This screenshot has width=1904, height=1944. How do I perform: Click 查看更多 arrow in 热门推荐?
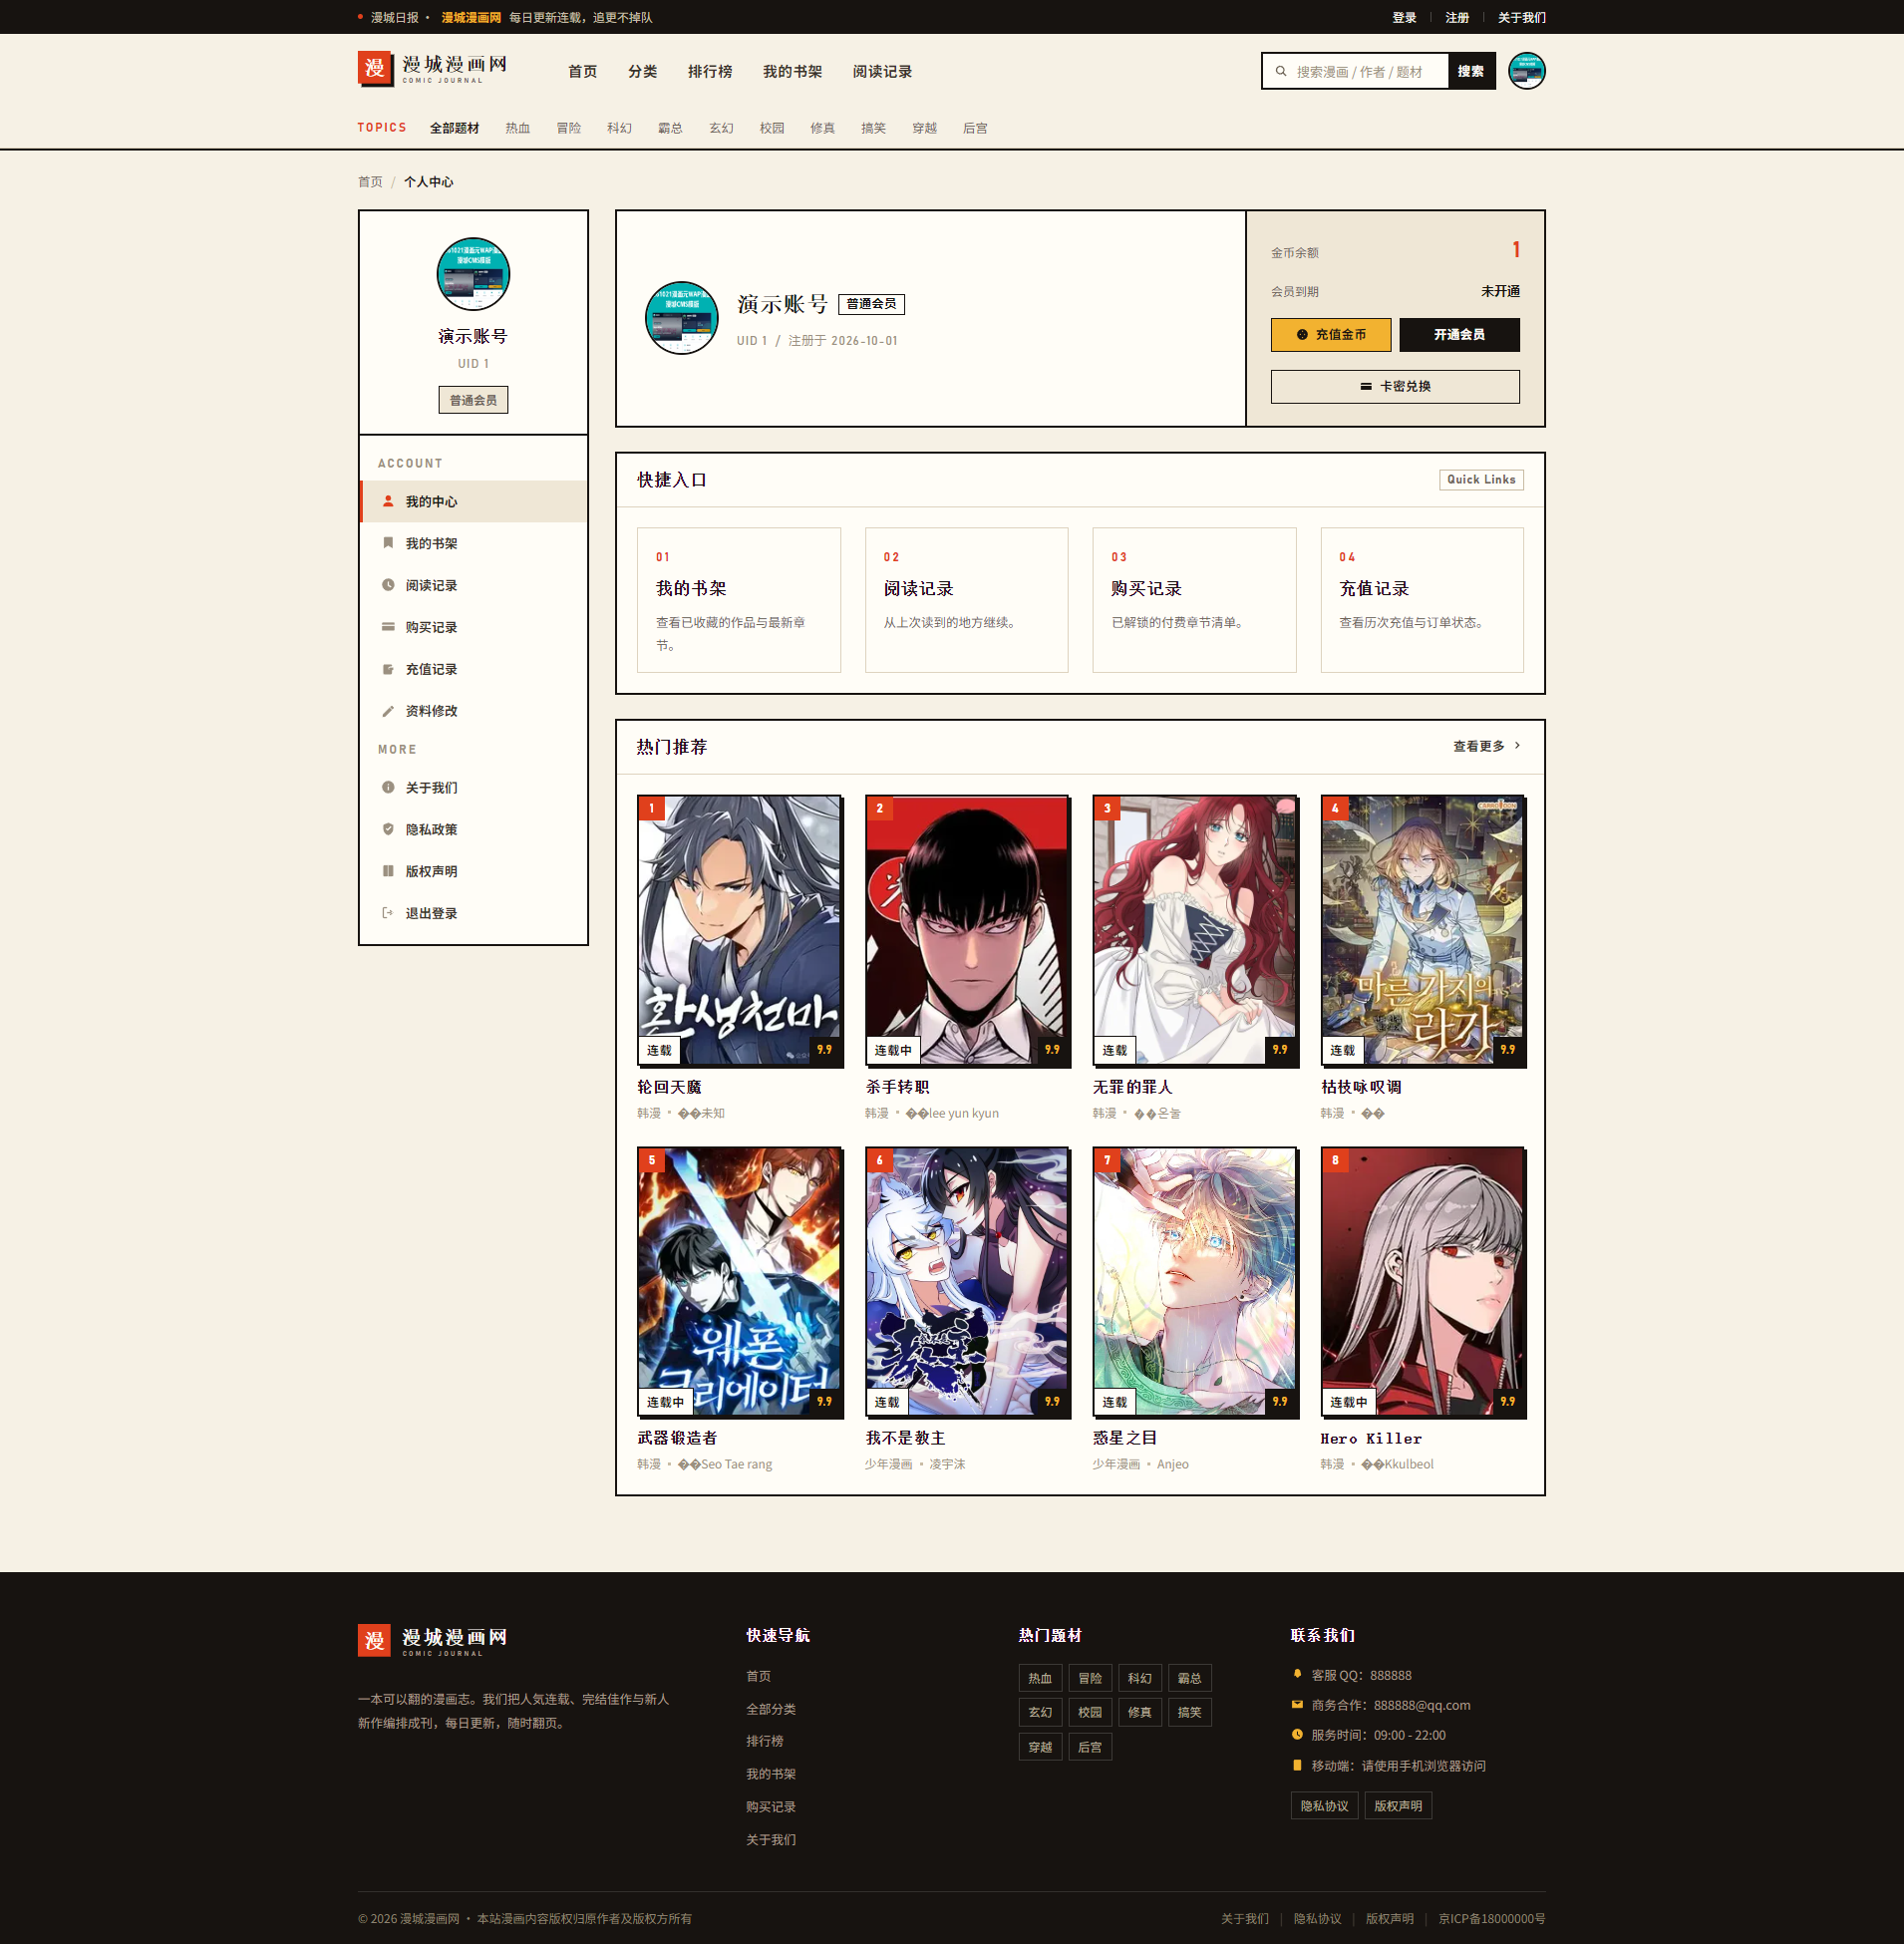(x=1487, y=746)
